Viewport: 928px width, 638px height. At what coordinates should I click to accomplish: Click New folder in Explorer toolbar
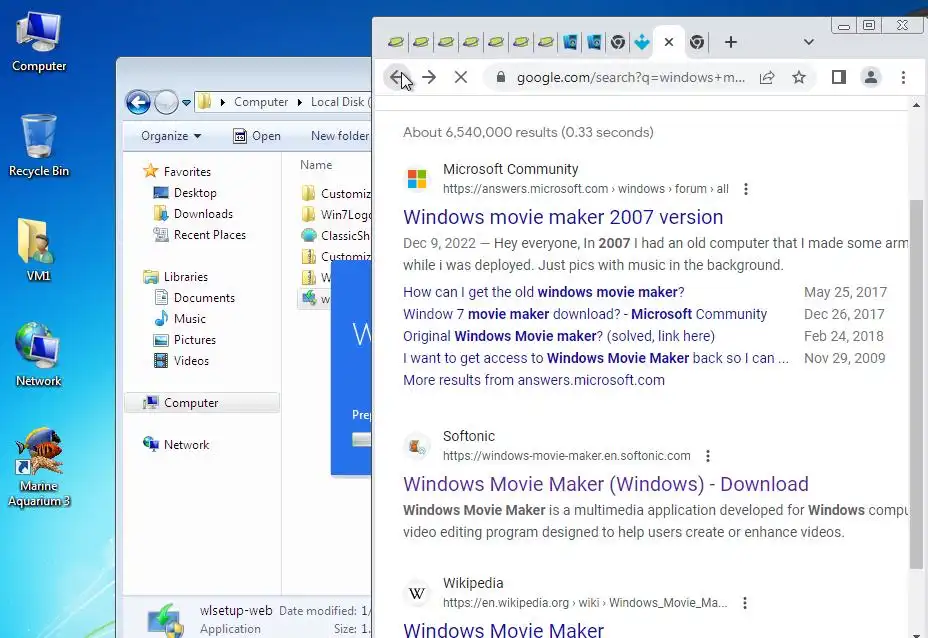pos(340,136)
